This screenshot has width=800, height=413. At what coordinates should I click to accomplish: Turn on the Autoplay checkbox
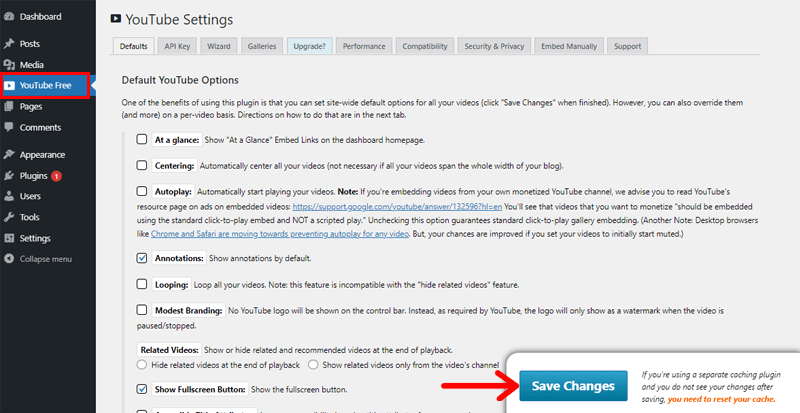[x=142, y=191]
